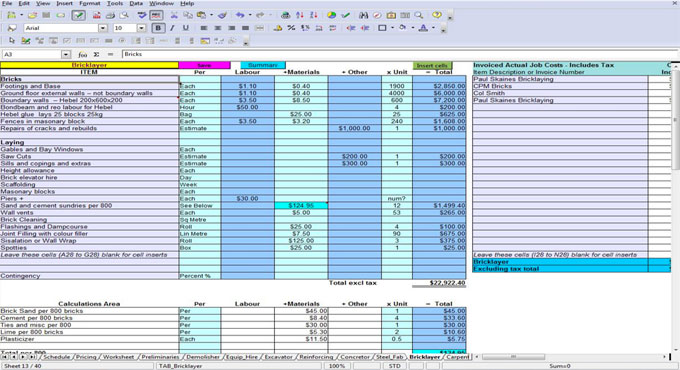The image size is (680, 370).
Task: Switch to the Pricing sheet tab
Action: coord(86,357)
